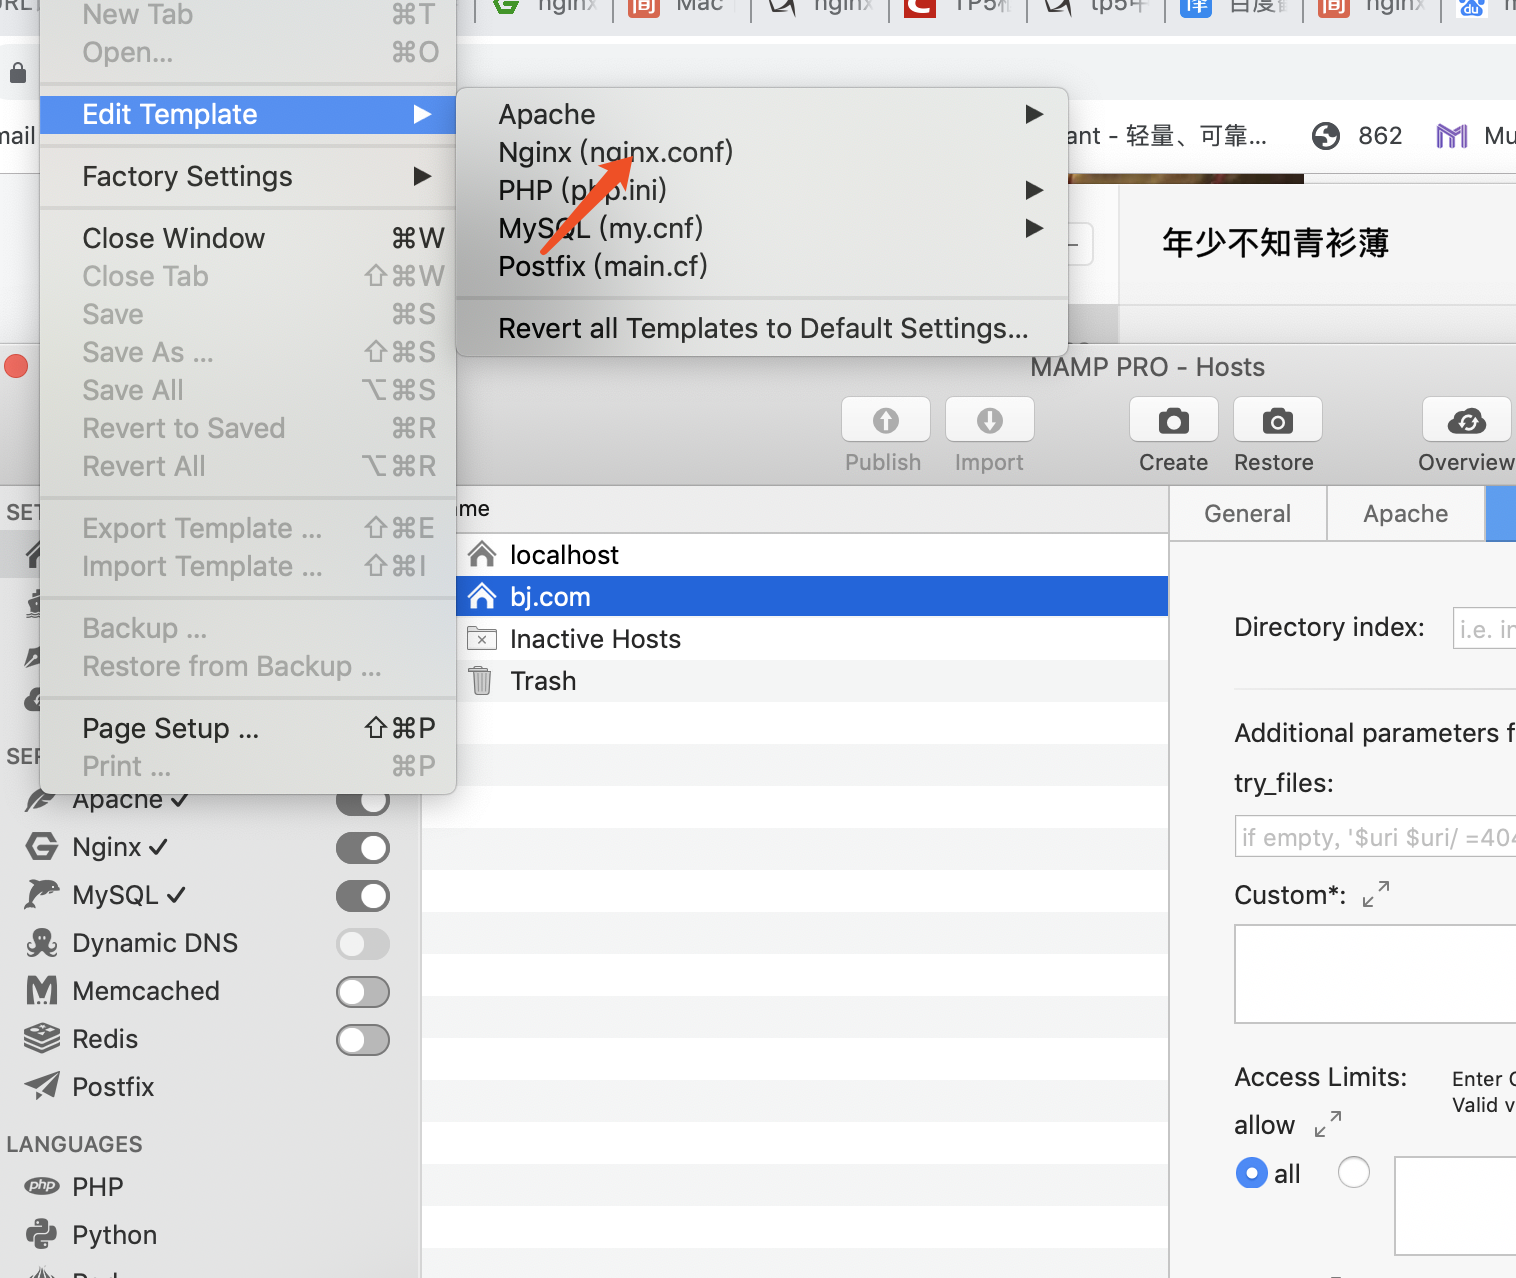Expand the allow field with arrows icon
This screenshot has height=1278, width=1516.
point(1328,1124)
